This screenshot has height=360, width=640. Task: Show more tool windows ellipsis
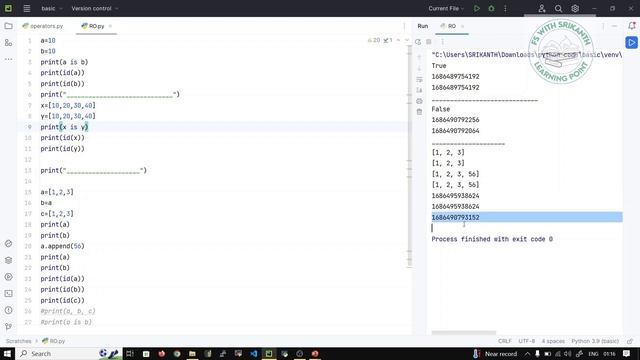[8, 59]
